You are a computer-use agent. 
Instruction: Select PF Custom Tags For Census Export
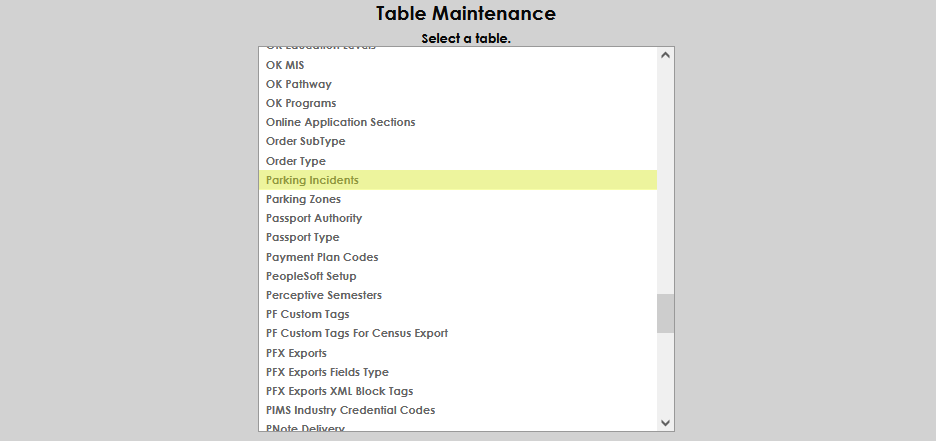357,333
